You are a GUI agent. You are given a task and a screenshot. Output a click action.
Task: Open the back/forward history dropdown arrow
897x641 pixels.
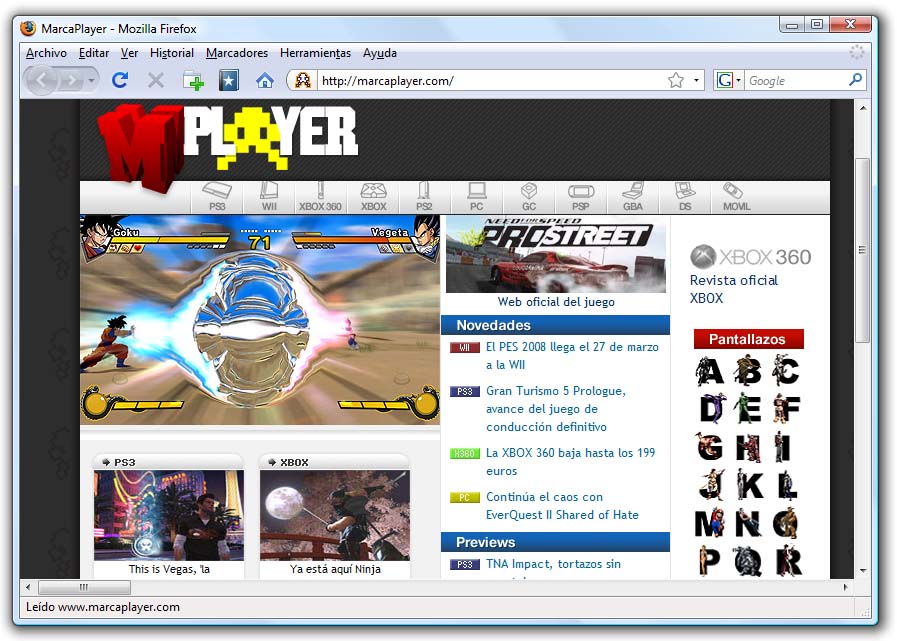tap(92, 81)
